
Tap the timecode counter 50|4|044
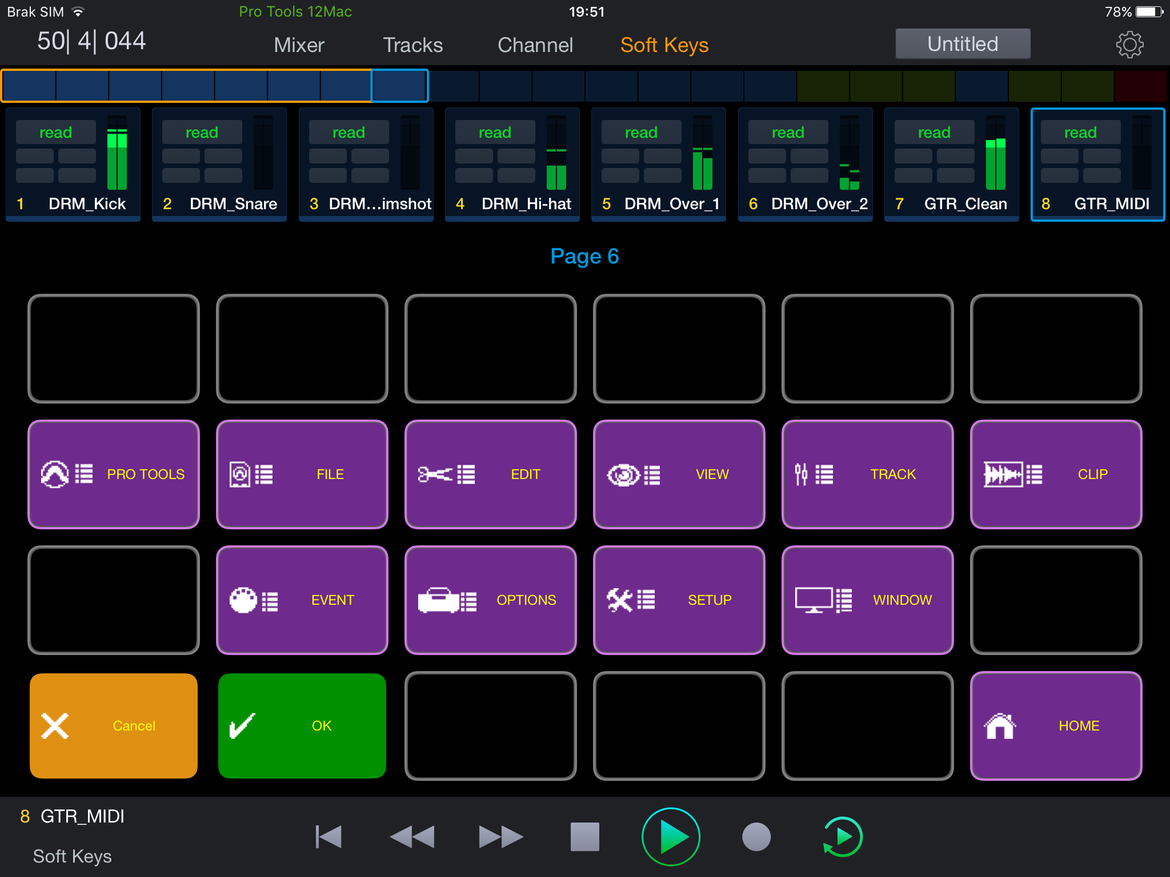91,41
